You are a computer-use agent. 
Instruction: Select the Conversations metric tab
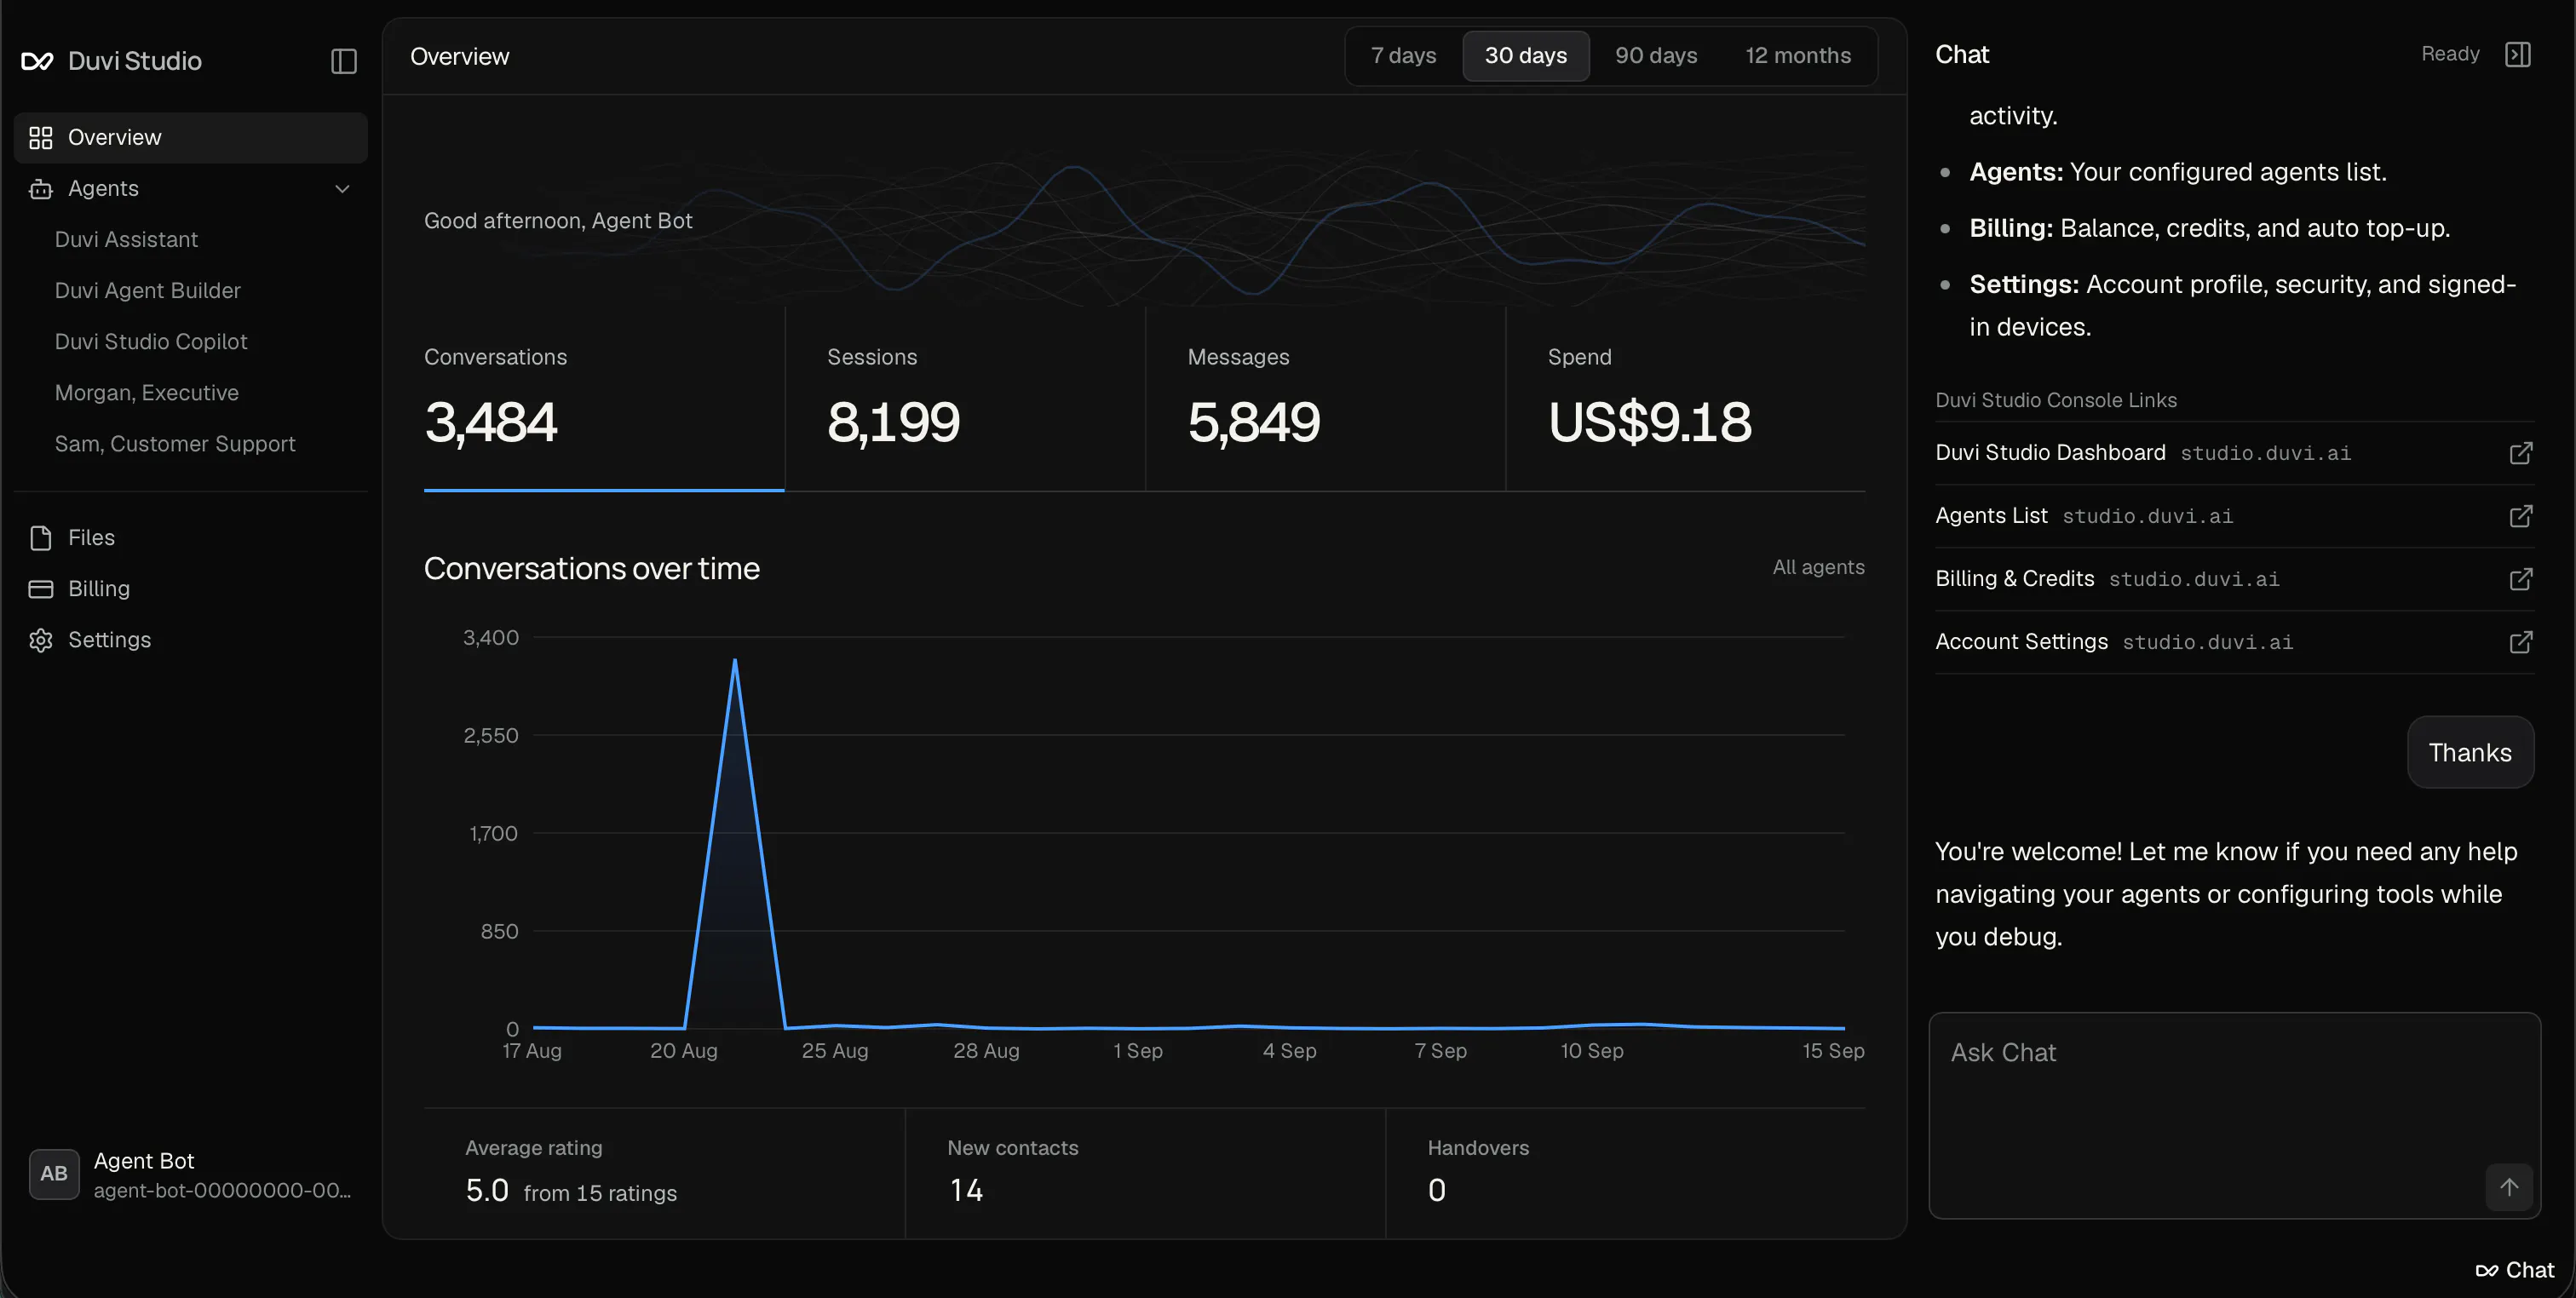[604, 399]
